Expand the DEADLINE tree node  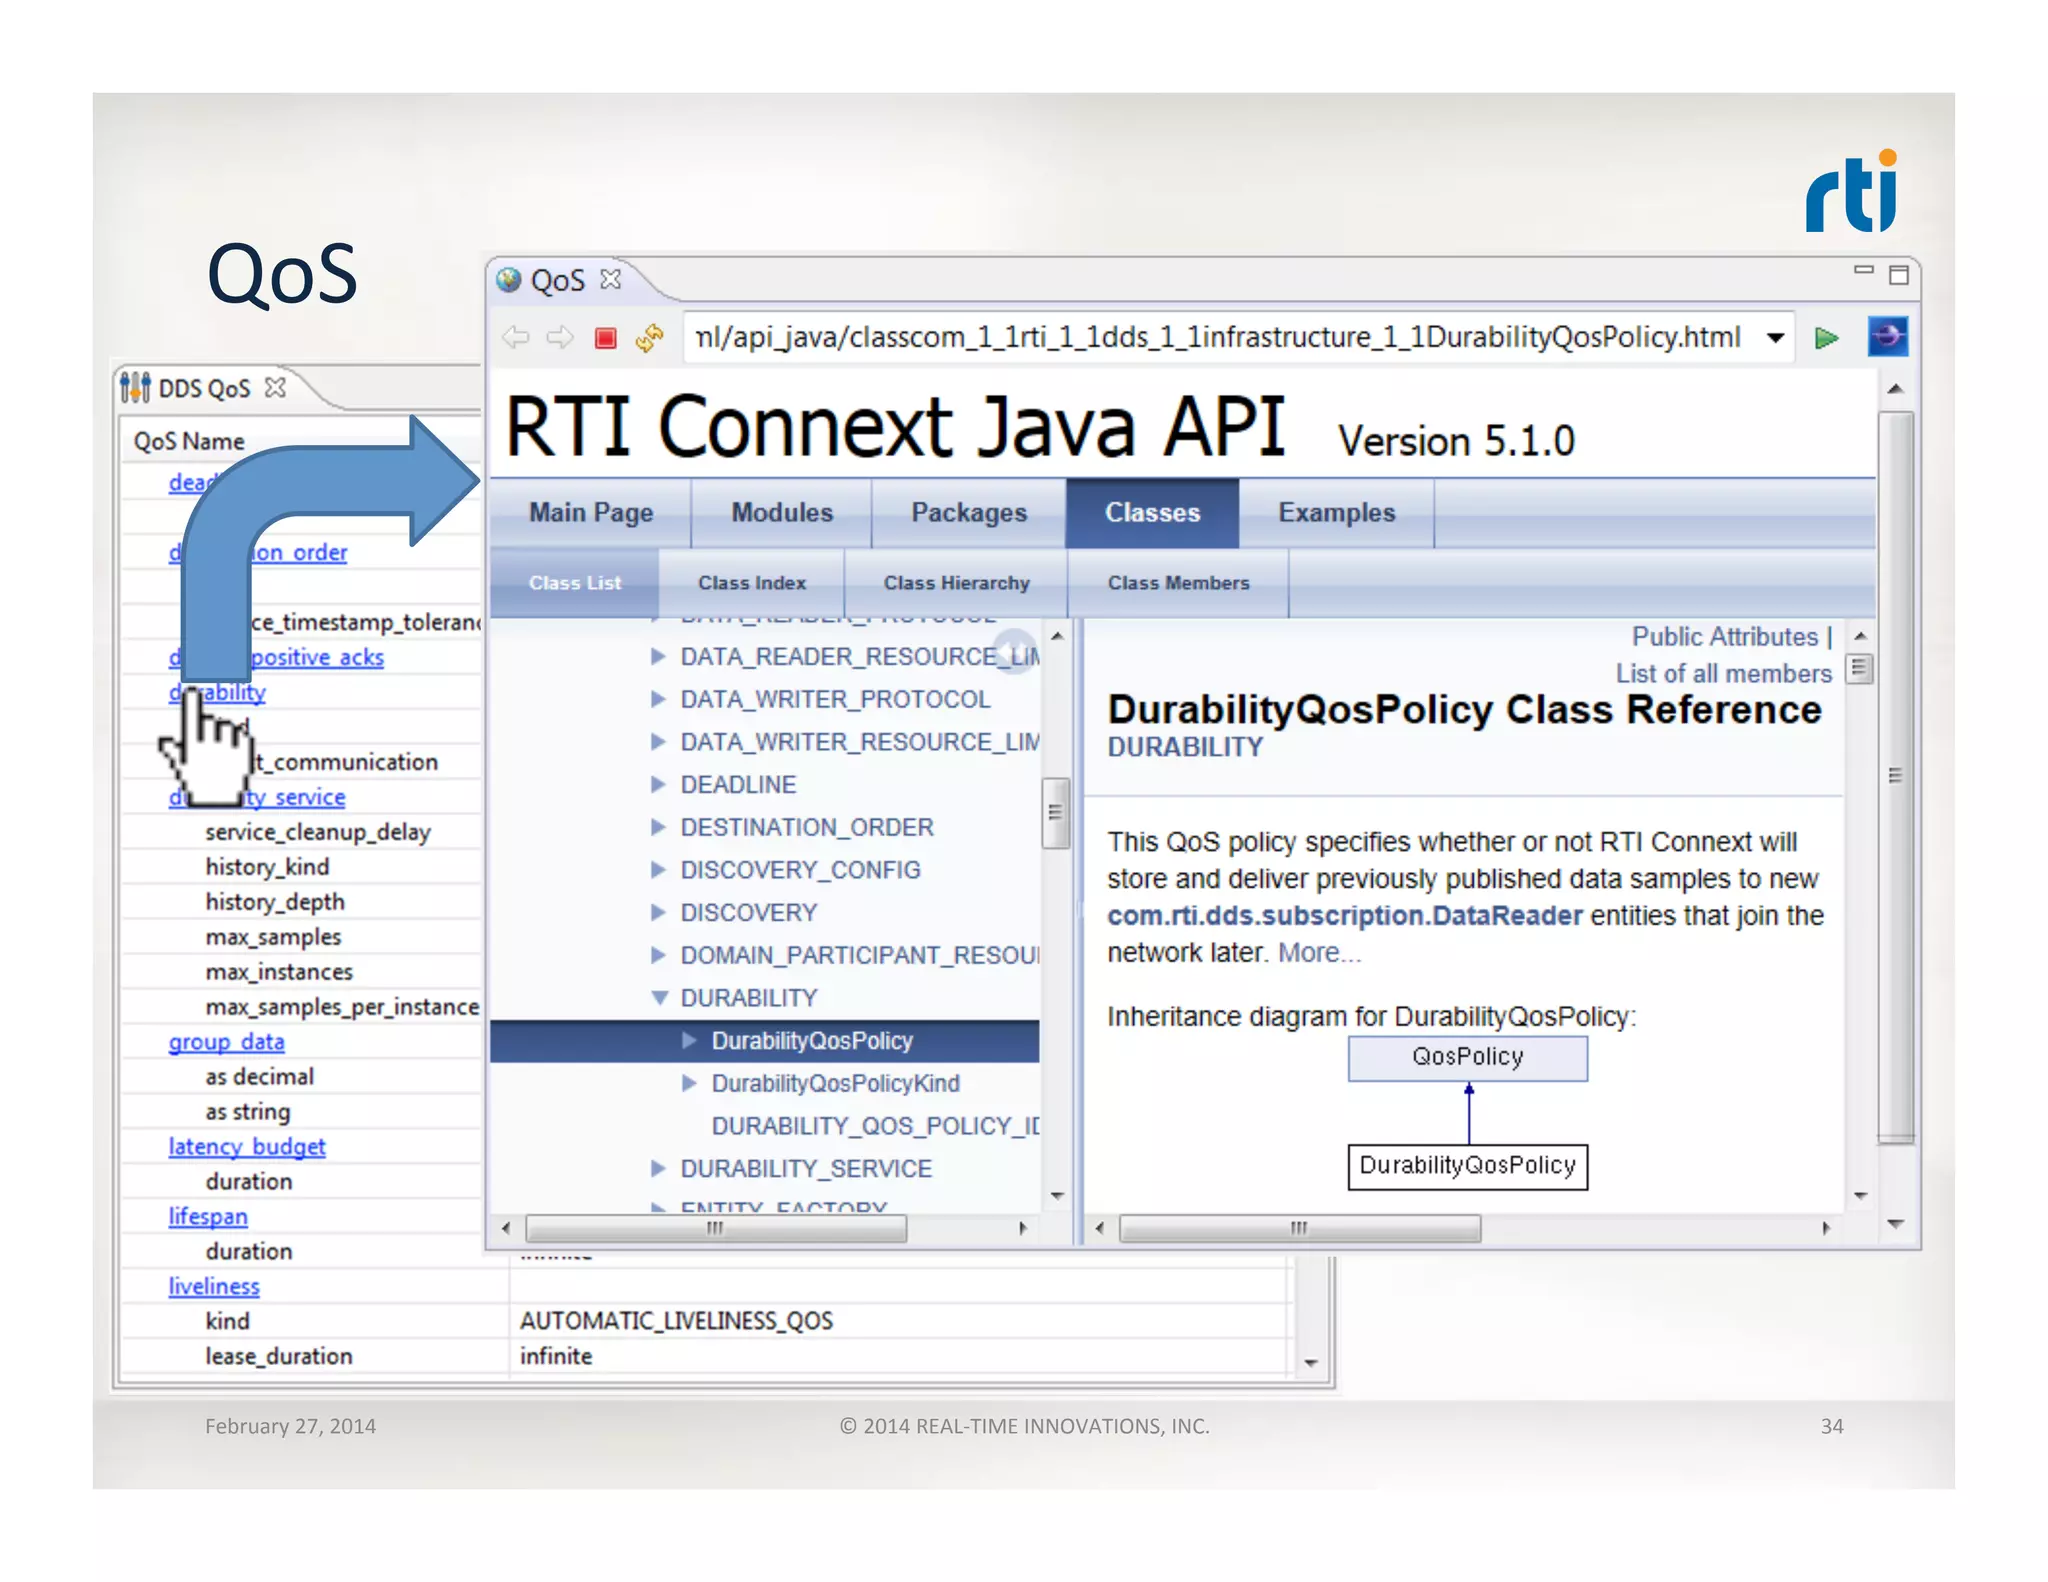coord(658,785)
